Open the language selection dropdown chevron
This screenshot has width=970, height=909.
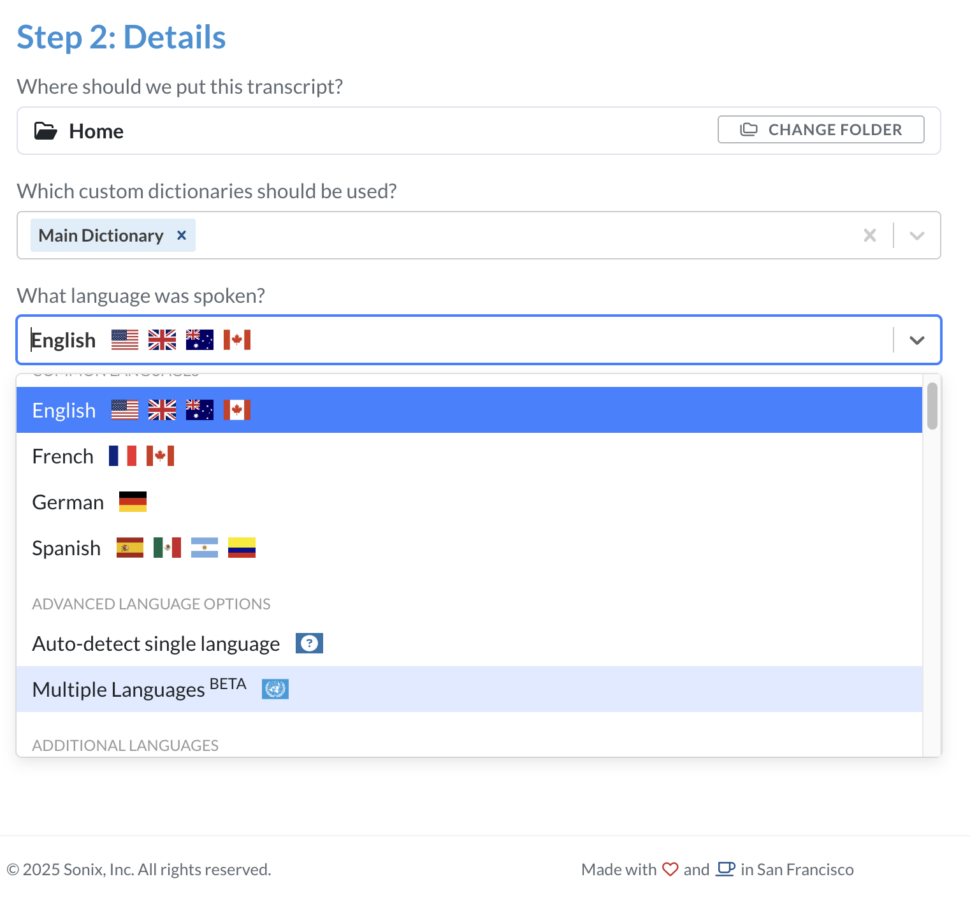(916, 339)
